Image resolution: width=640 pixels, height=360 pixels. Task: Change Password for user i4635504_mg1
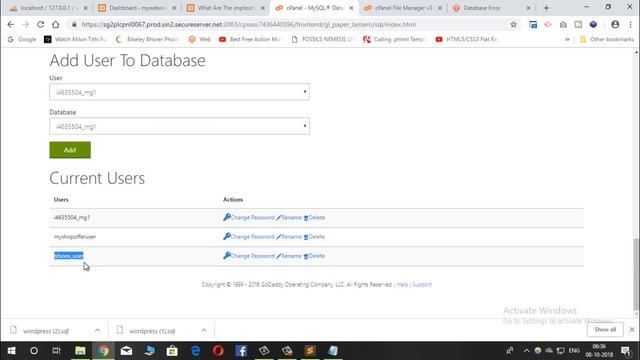[249, 218]
